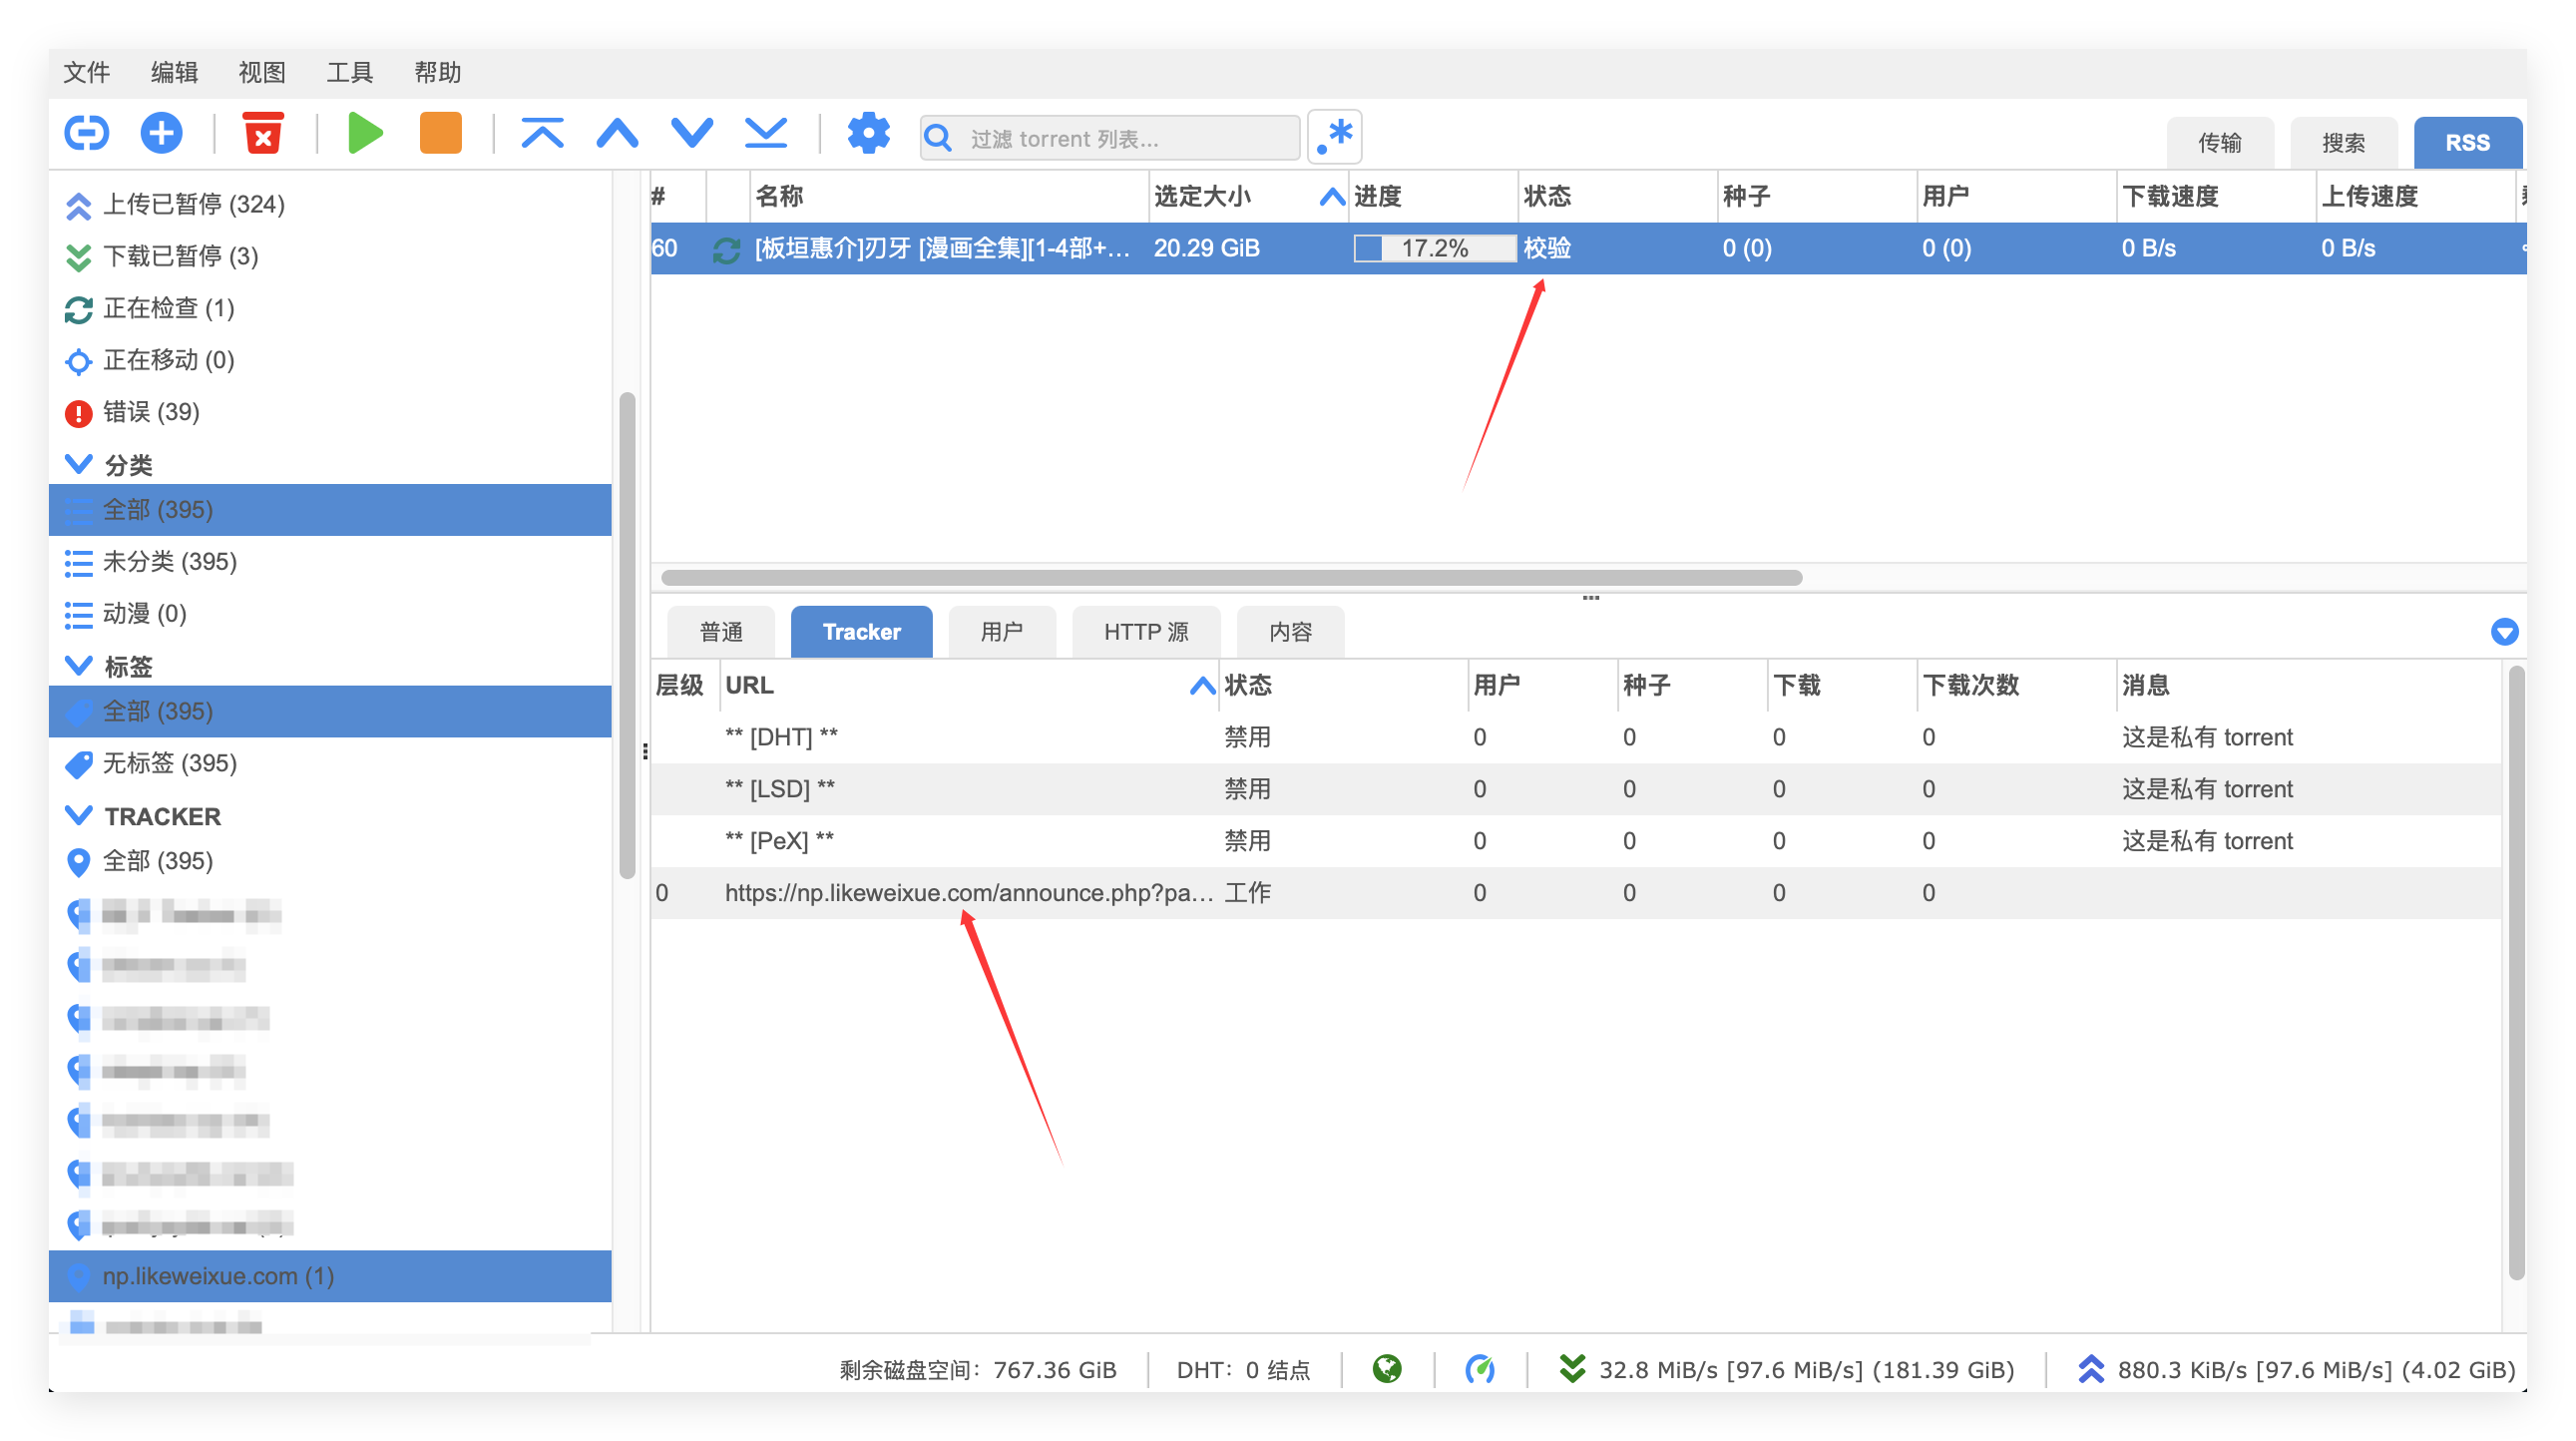This screenshot has height=1441, width=2576.
Task: Collapse the 分类 section
Action: coord(78,464)
